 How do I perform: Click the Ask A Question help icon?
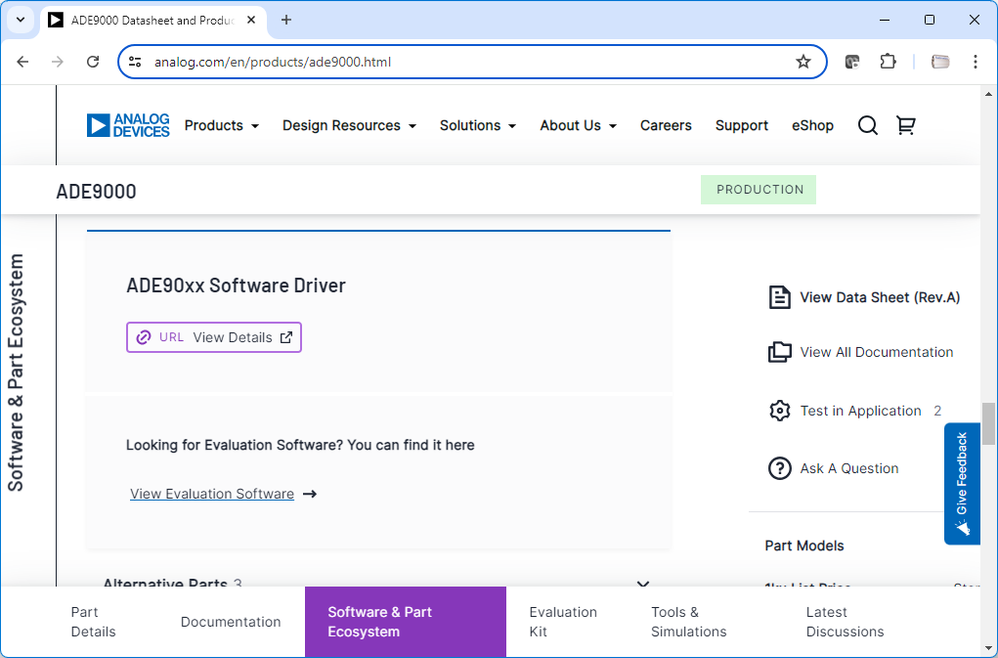coord(779,468)
